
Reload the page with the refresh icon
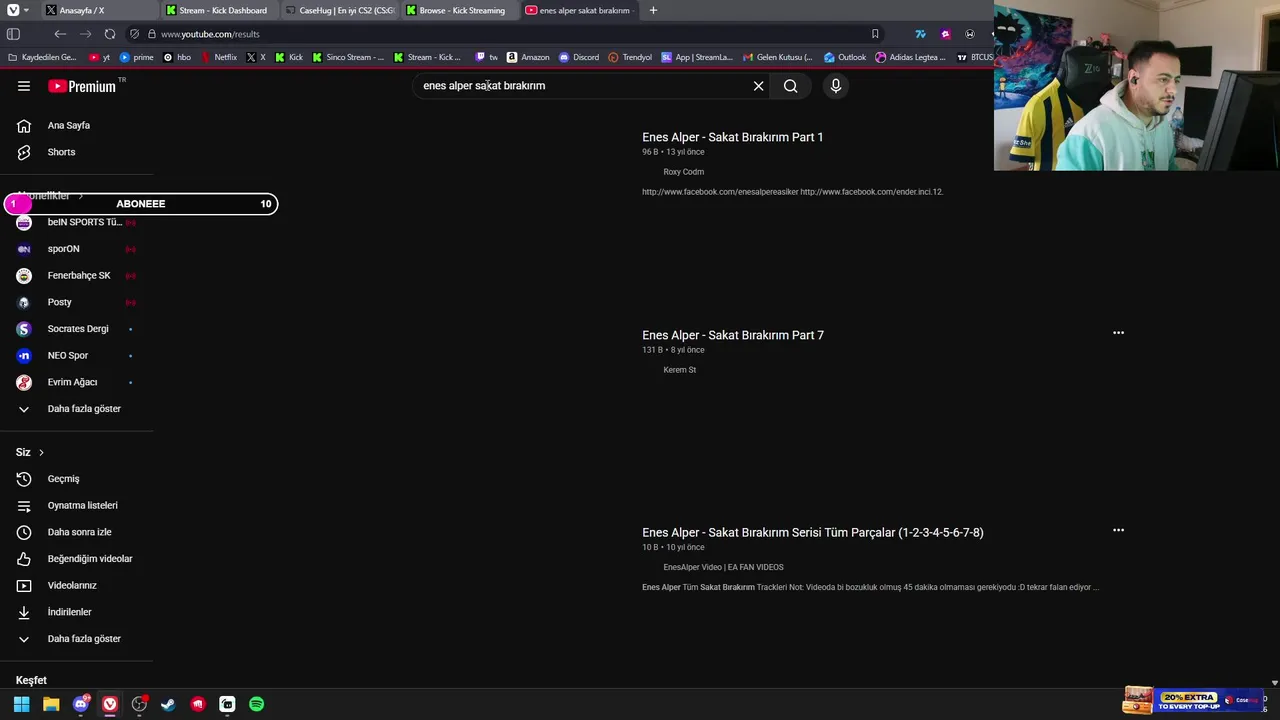[x=110, y=34]
